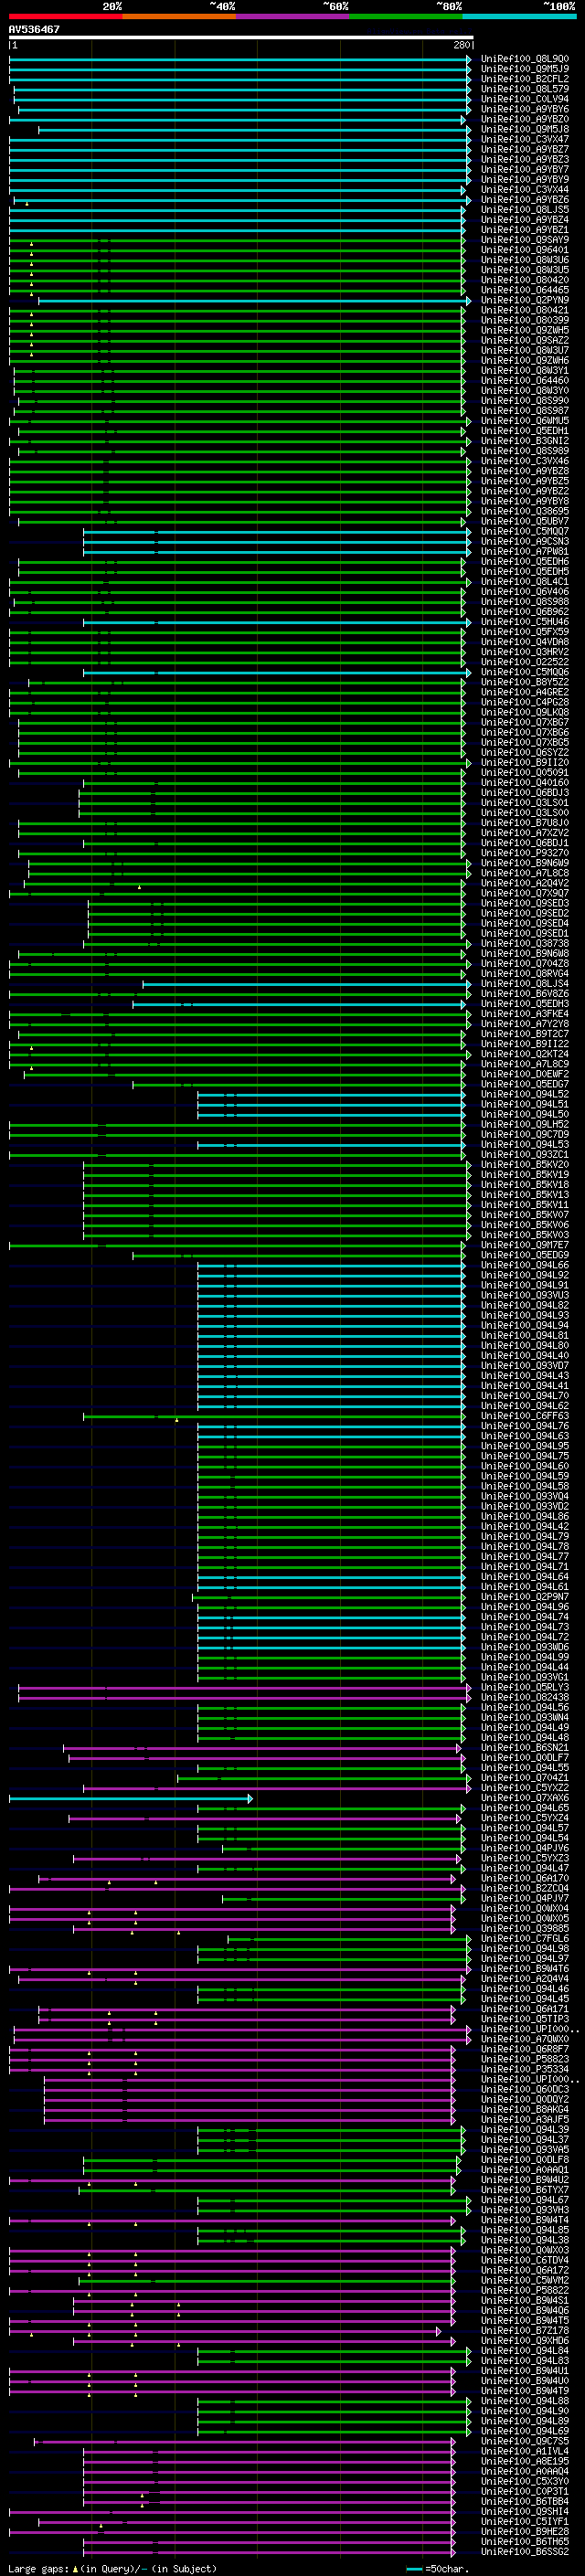Choose the UniRef100_Q96401 row label

pyautogui.click(x=525, y=250)
